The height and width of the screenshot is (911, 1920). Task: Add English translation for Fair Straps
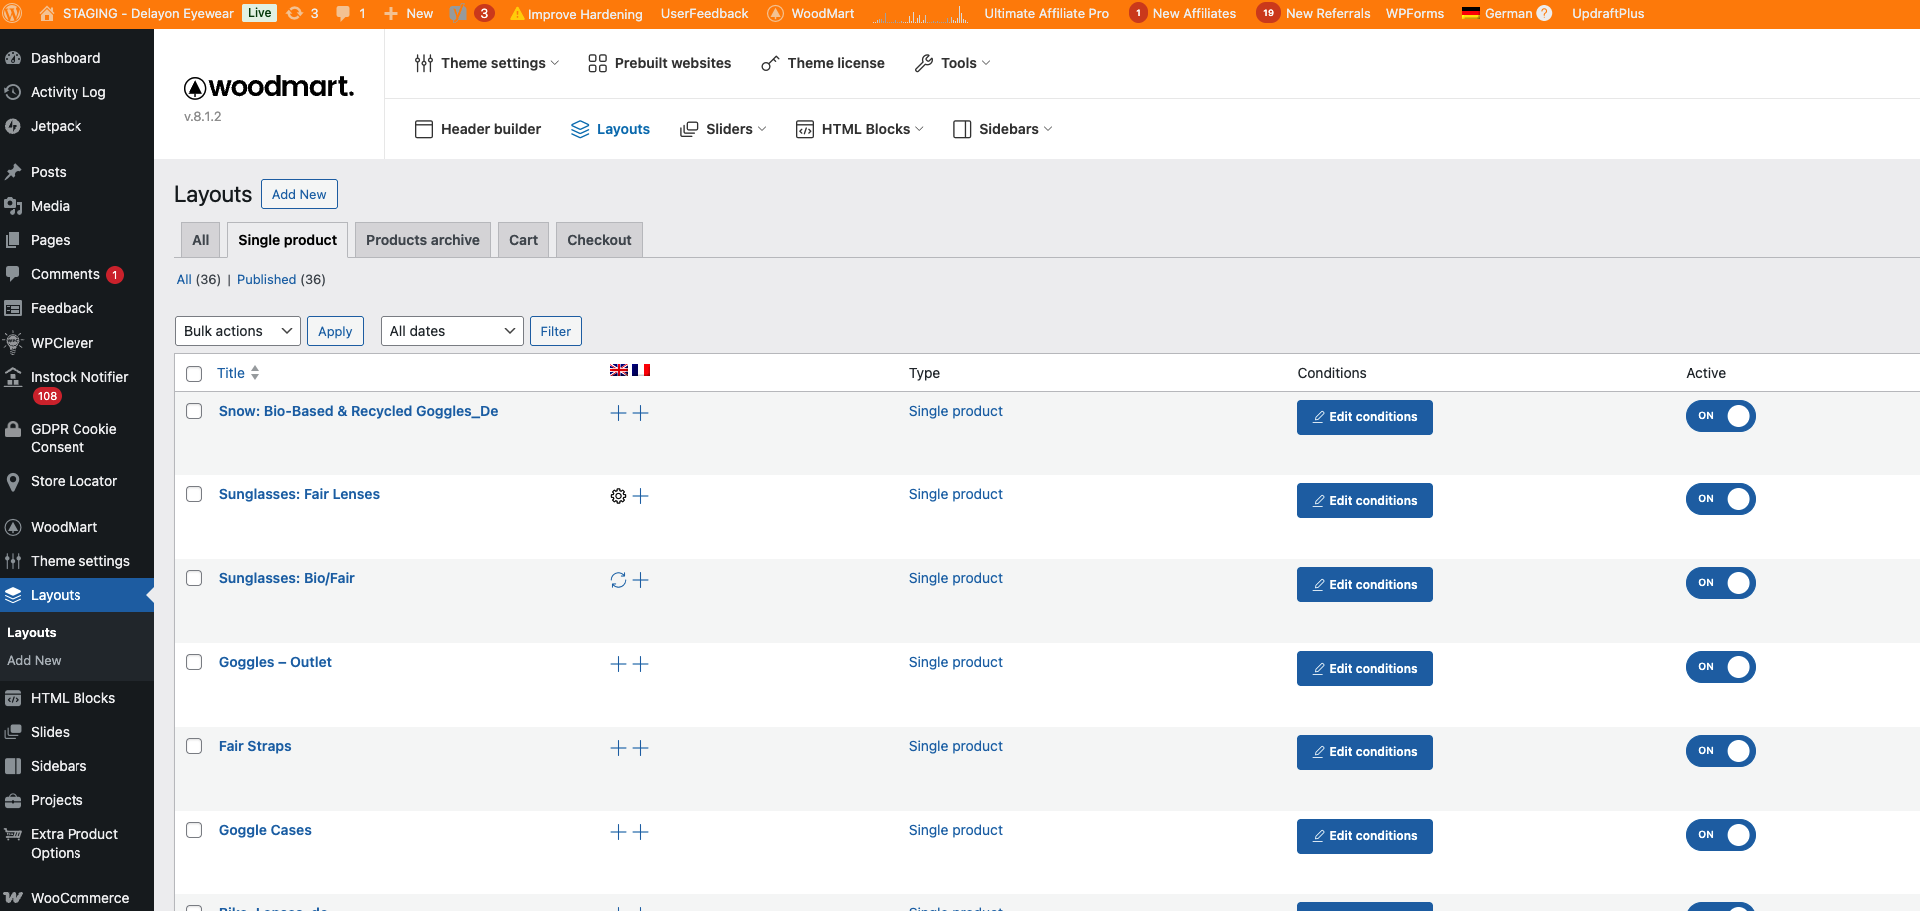[618, 748]
